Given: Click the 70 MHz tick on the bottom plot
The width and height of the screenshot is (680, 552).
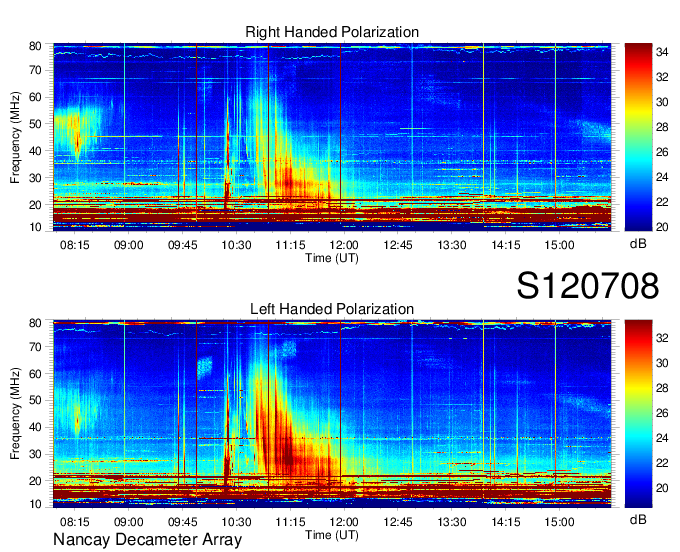Looking at the screenshot, I should click(35, 347).
